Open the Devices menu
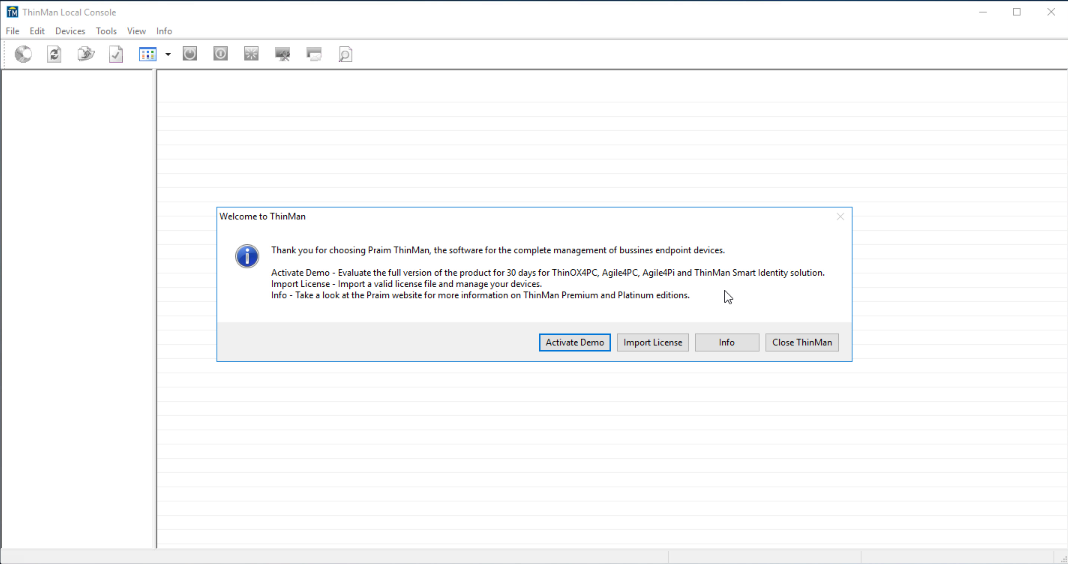Image resolution: width=1068 pixels, height=564 pixels. 70,31
